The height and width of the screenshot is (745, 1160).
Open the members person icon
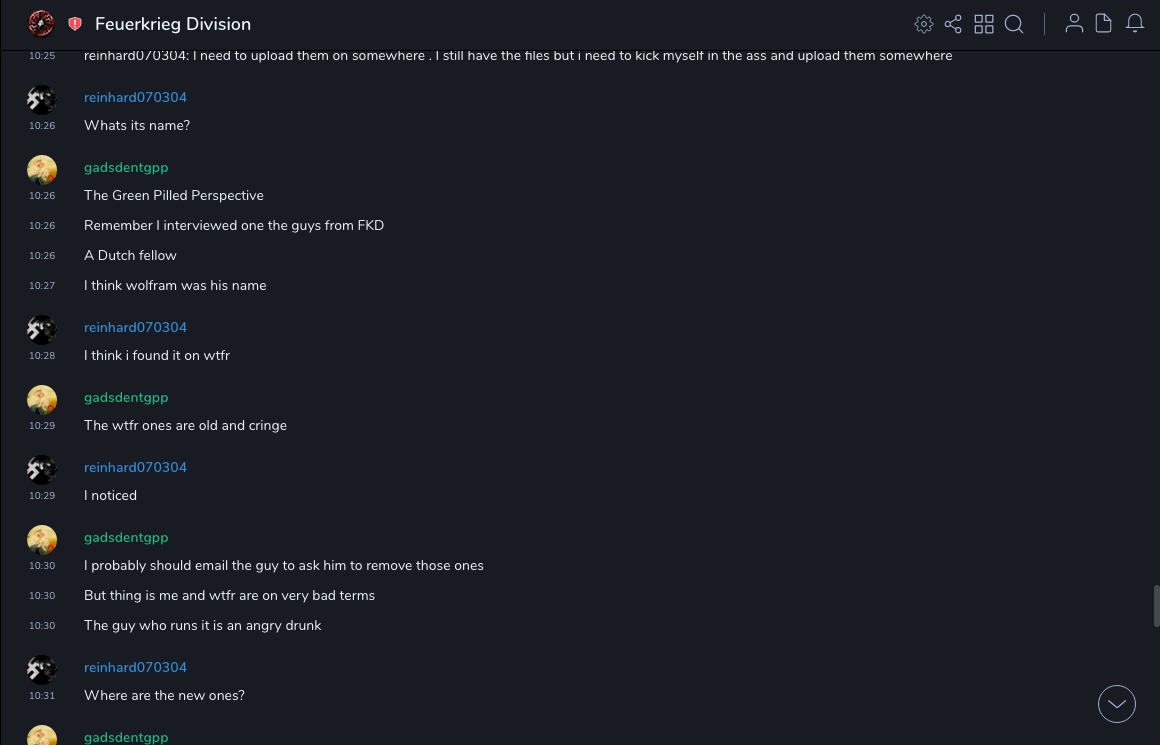tap(1074, 24)
